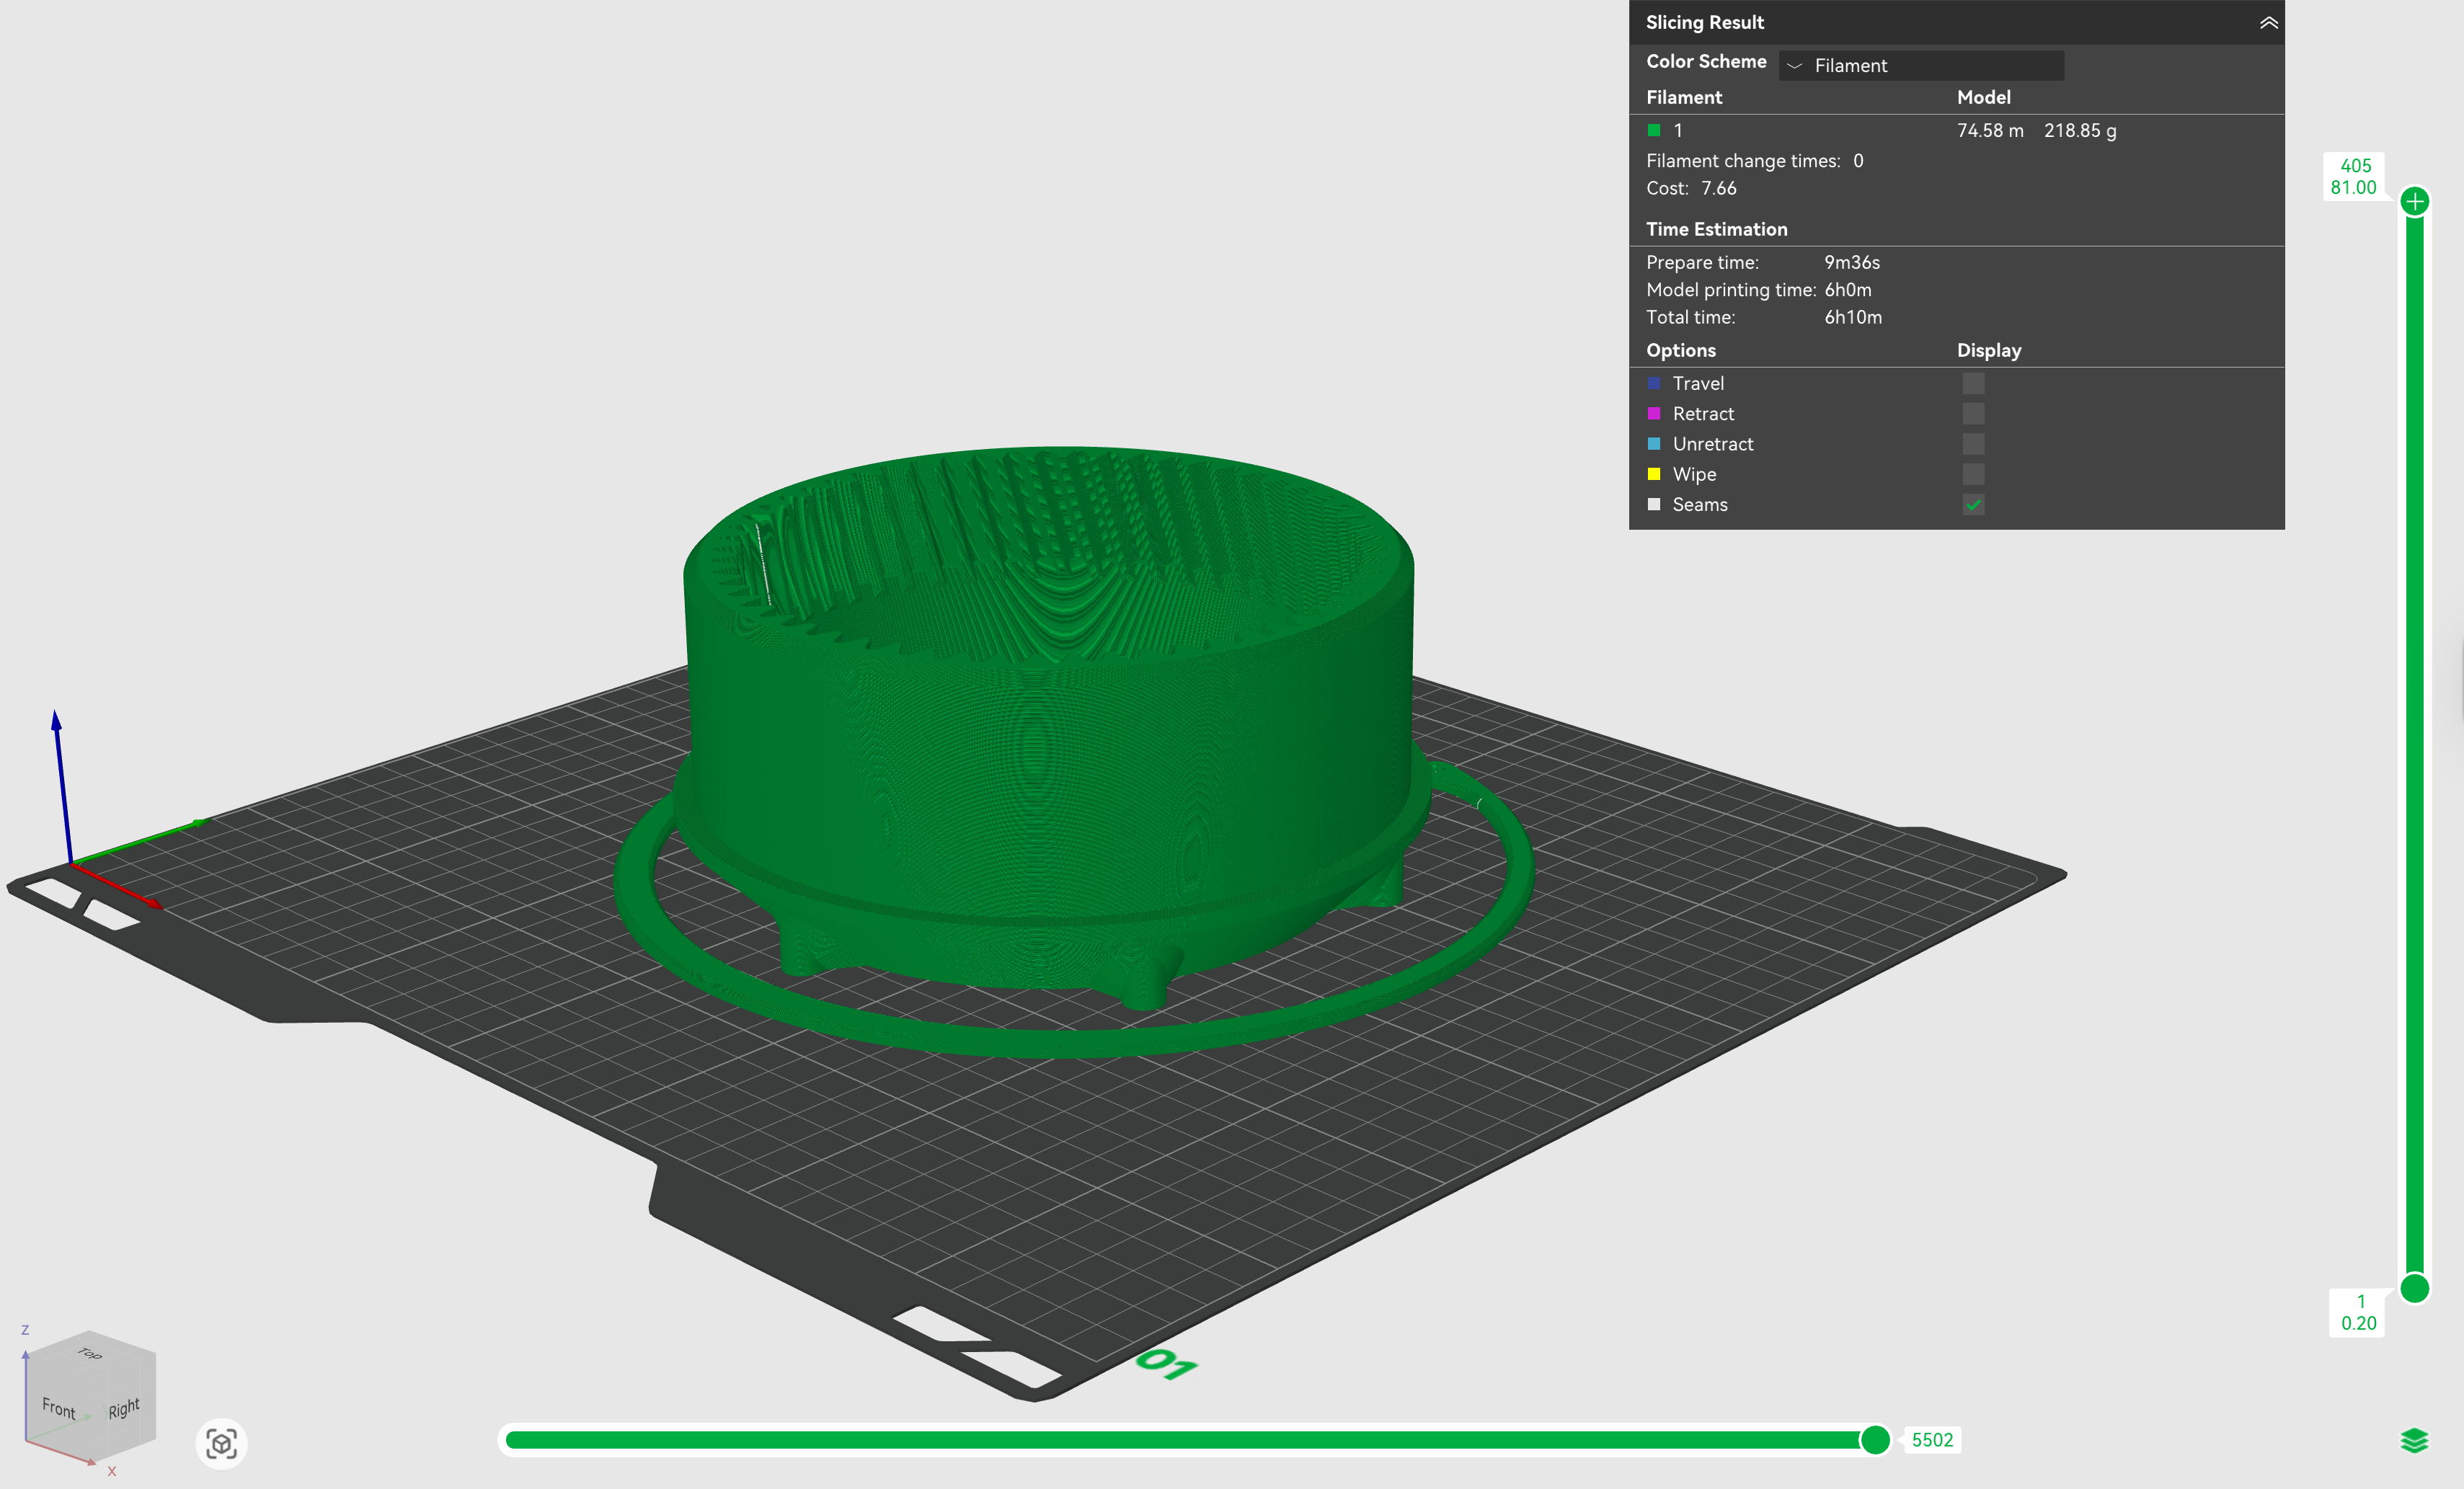The image size is (2464, 1489).
Task: Click the plate 01 label on bed
Action: (x=1166, y=1364)
